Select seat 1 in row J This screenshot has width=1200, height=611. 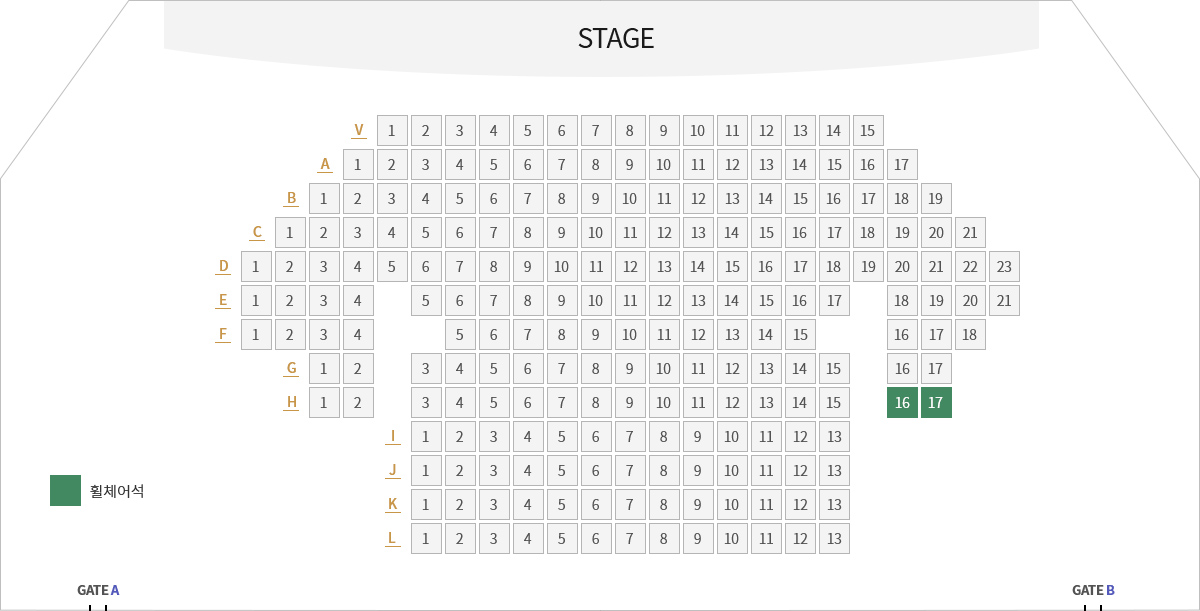[x=426, y=471]
